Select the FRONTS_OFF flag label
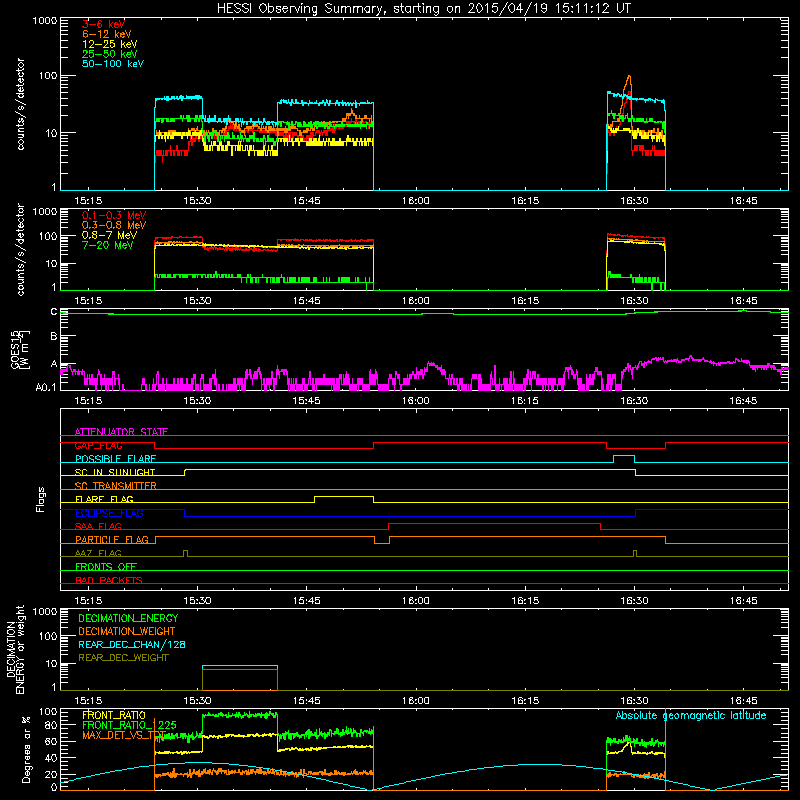 106,566
